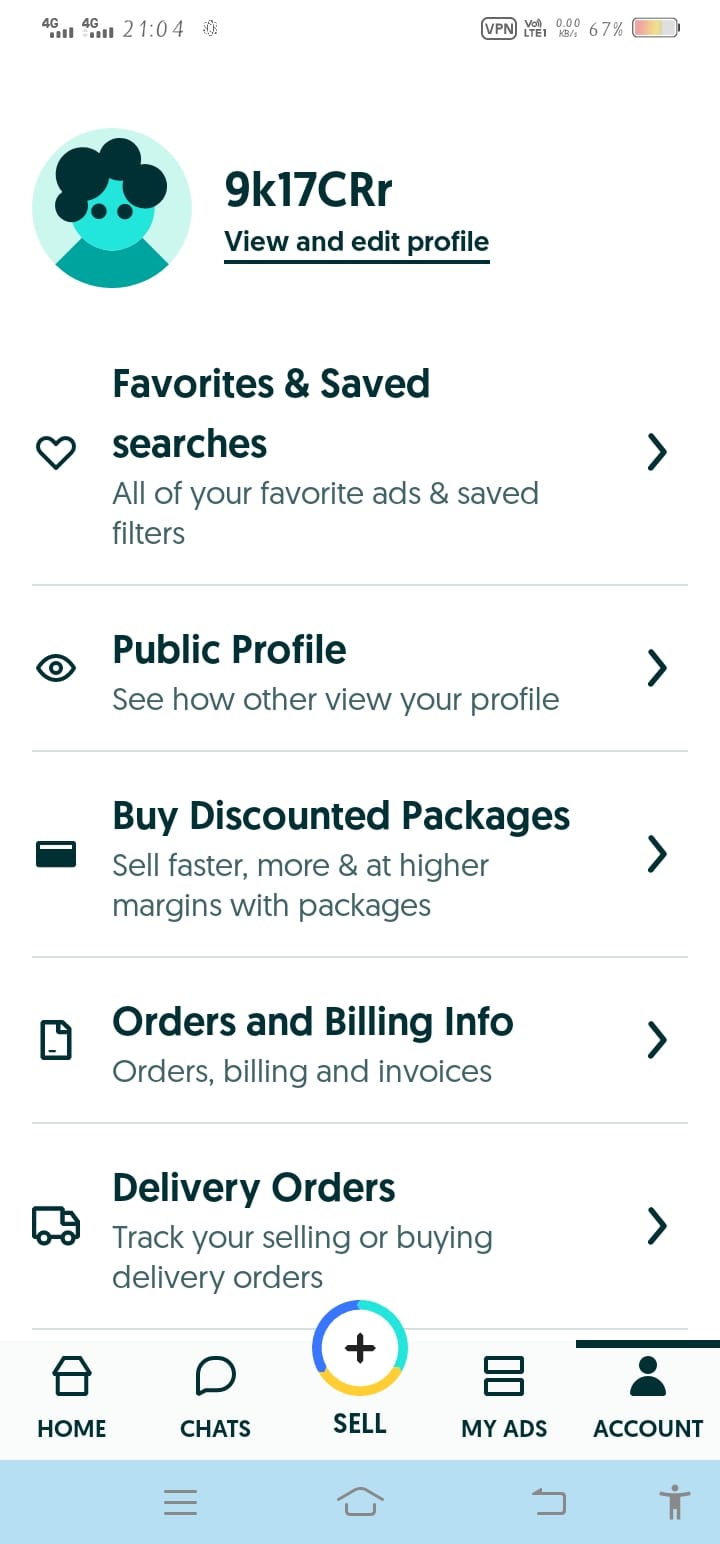
Task: Expand Favorites & Saved searches chevron
Action: coord(657,452)
